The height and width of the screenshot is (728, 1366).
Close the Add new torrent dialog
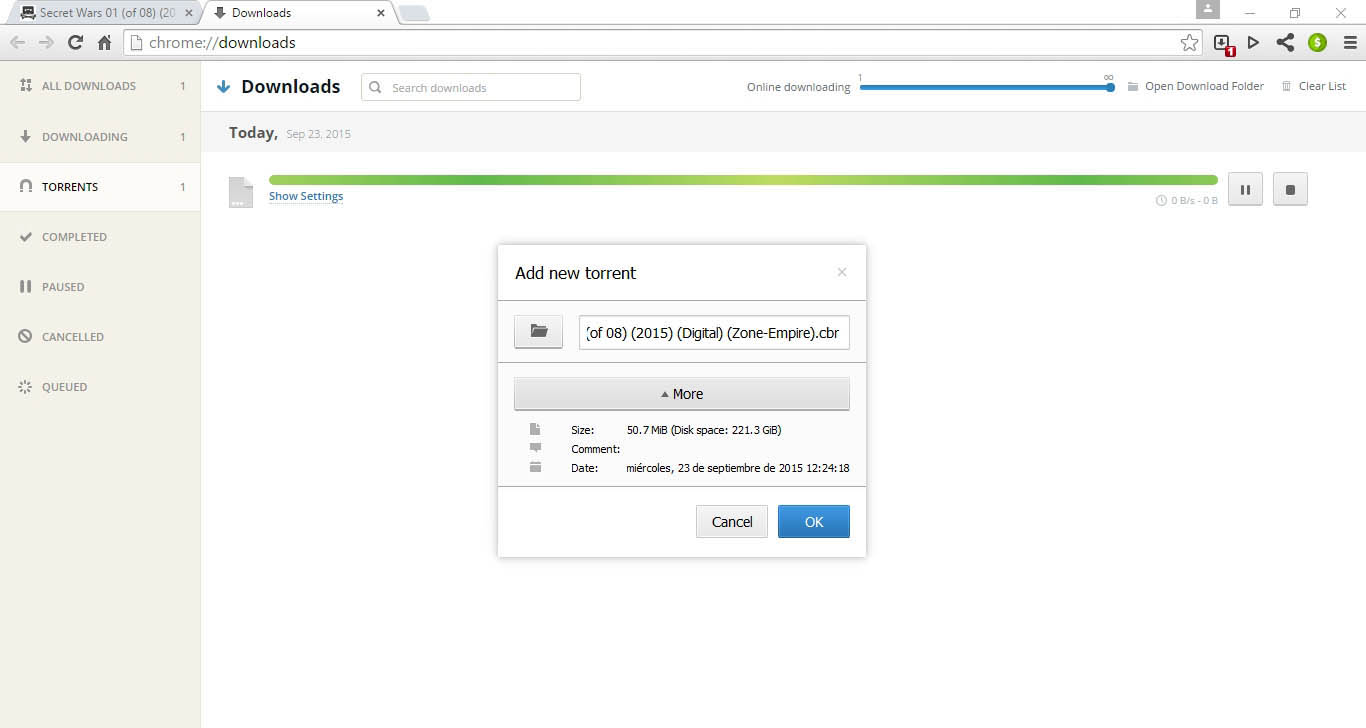coord(842,272)
